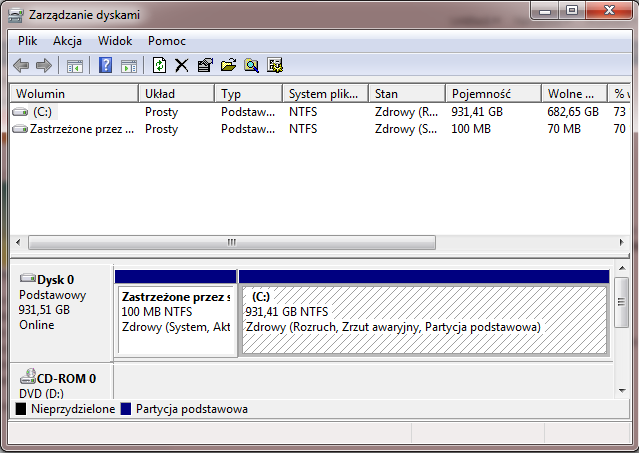This screenshot has height=453, width=639.
Task: Click the Dysk 0 disk icon
Action: (x=28, y=278)
